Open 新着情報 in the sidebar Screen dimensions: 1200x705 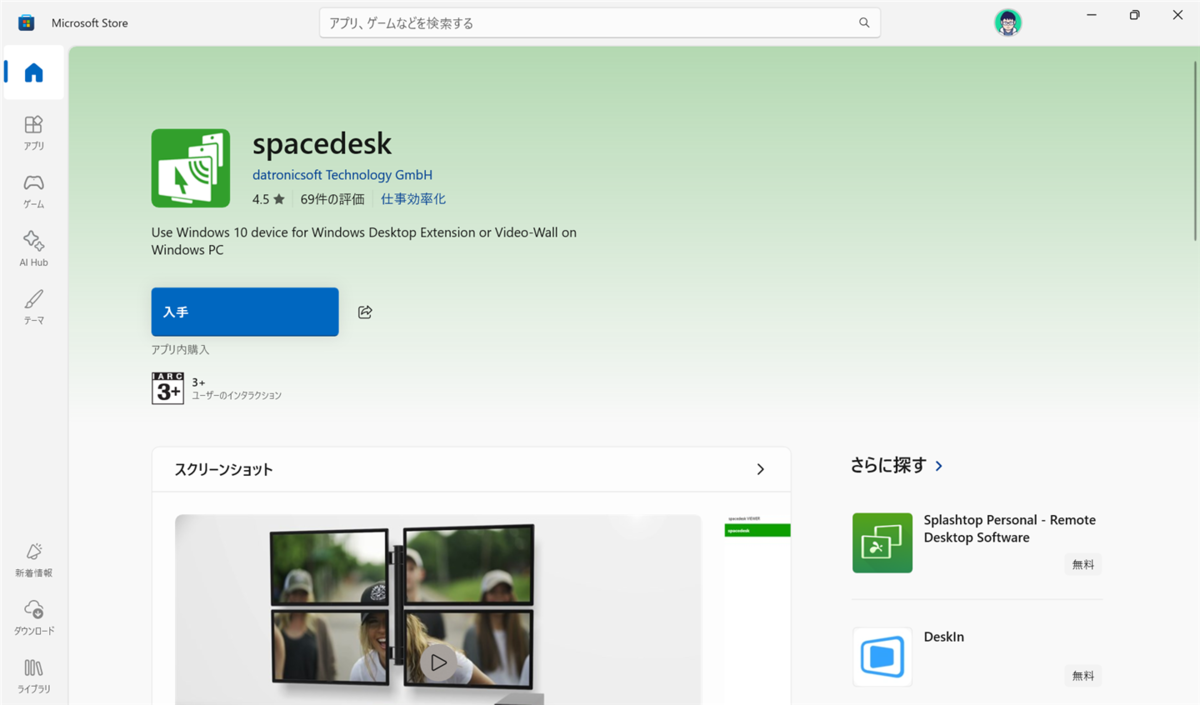pyautogui.click(x=34, y=559)
